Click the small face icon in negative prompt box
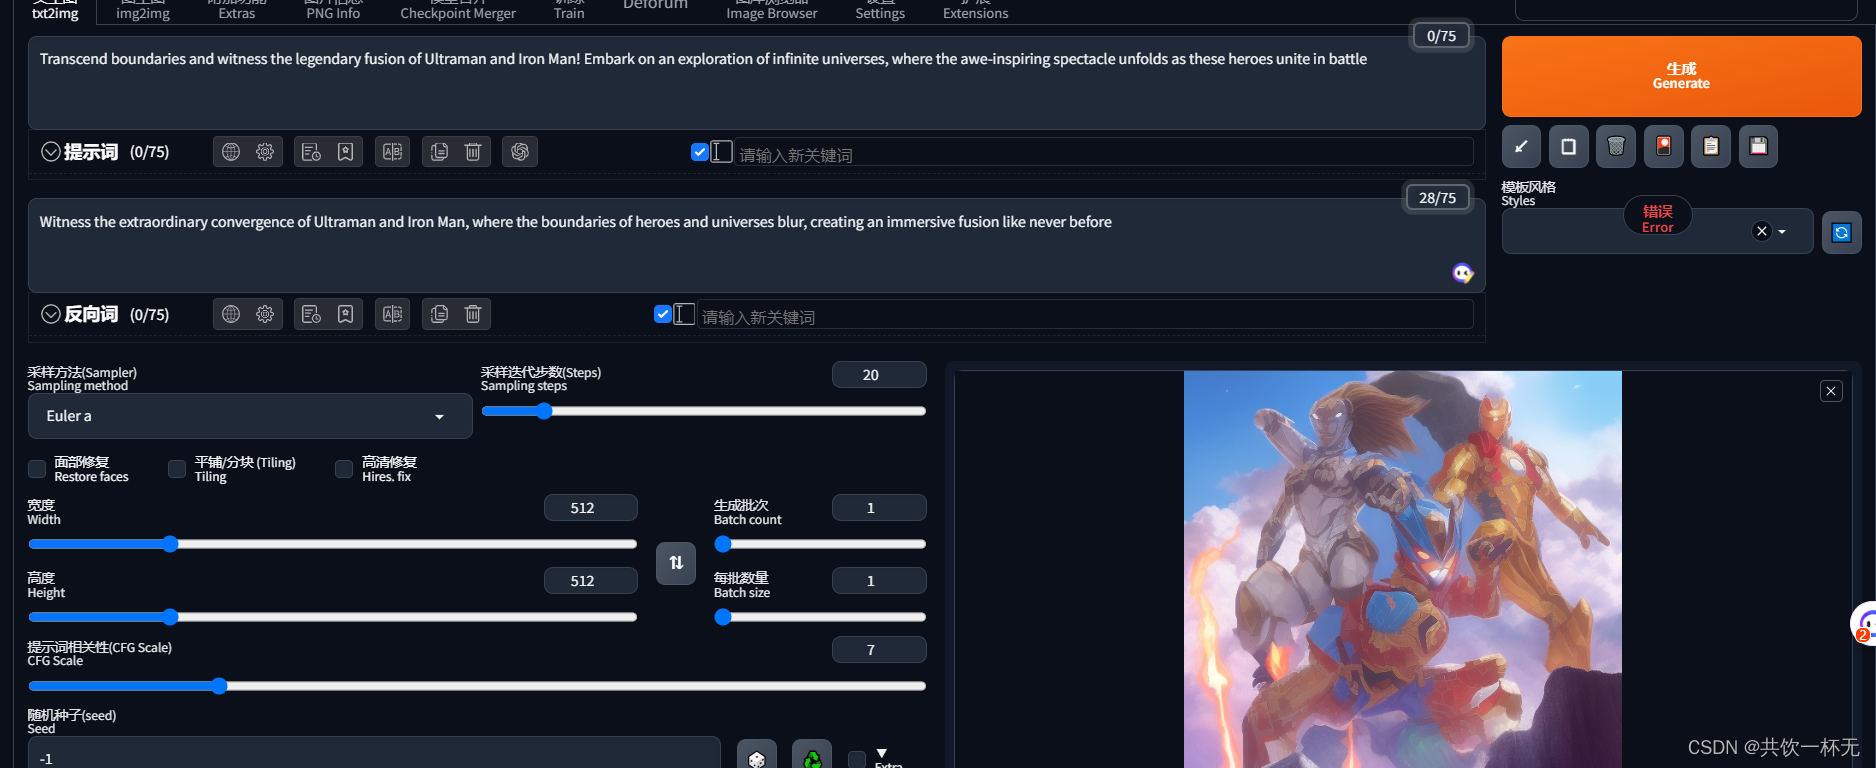1876x768 pixels. pyautogui.click(x=1462, y=273)
